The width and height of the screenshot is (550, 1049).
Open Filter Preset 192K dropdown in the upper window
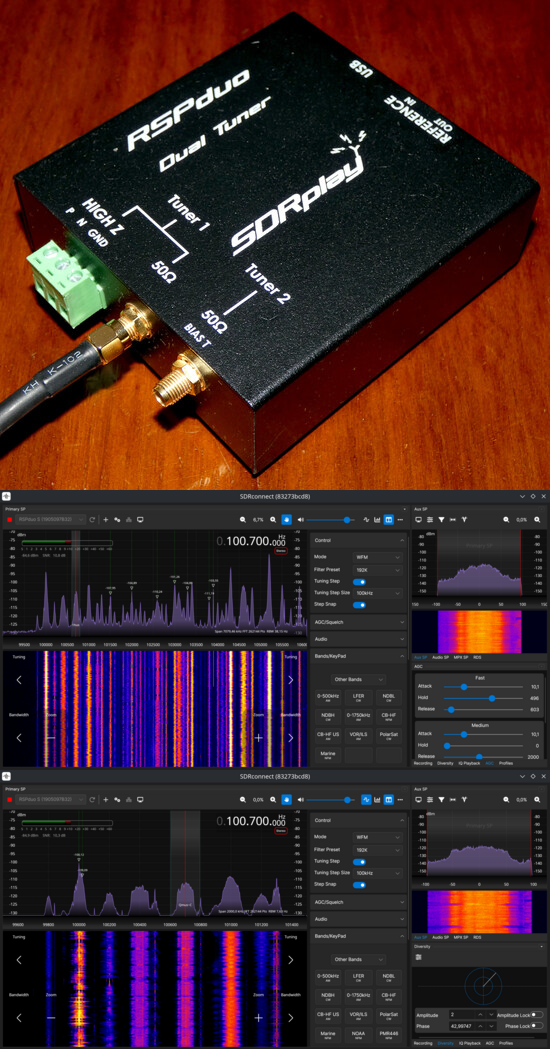[377, 569]
